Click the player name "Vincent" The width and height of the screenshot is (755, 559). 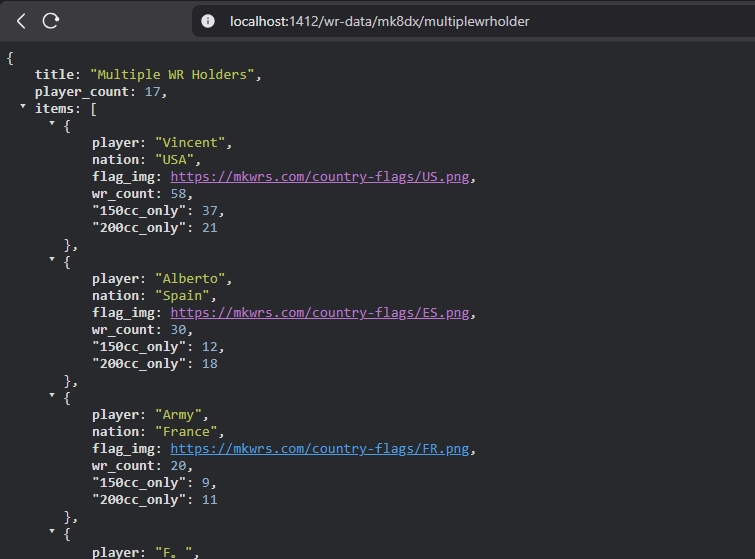(x=190, y=143)
